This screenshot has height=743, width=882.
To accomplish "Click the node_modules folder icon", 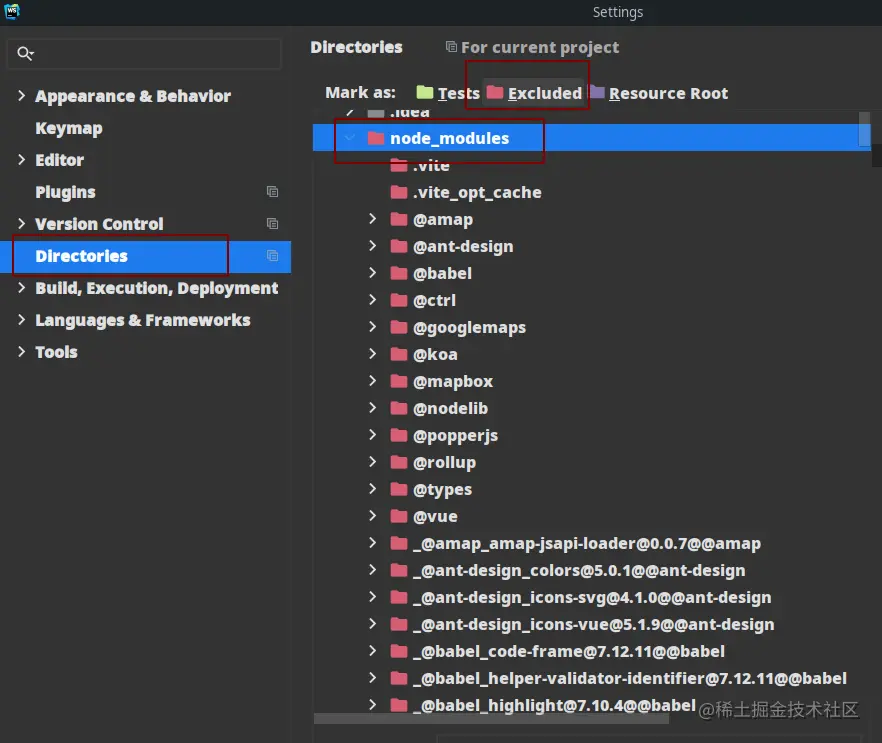I will 376,138.
